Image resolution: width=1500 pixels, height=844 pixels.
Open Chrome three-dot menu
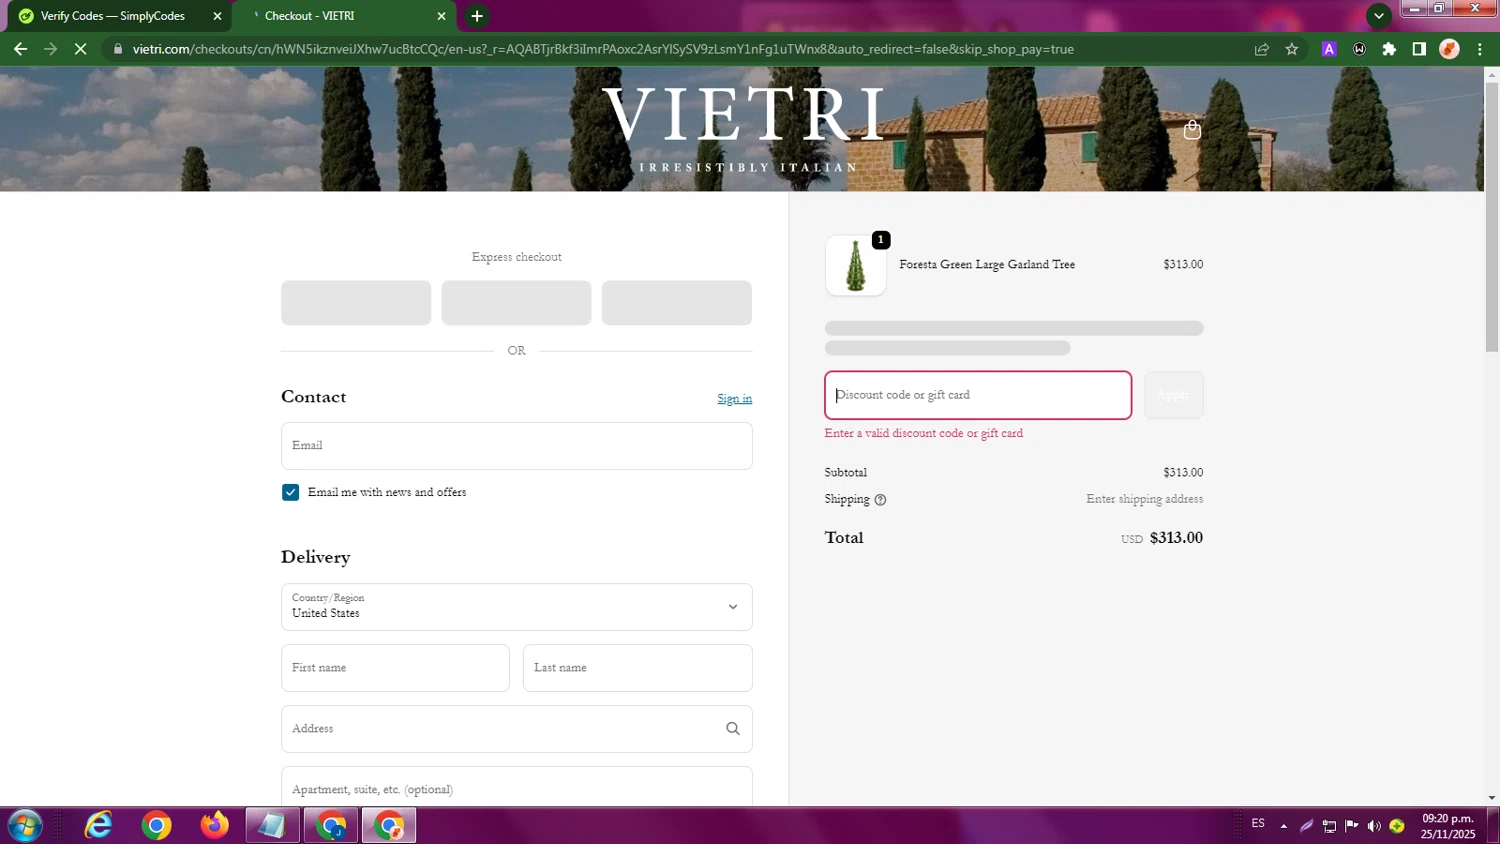click(x=1480, y=49)
